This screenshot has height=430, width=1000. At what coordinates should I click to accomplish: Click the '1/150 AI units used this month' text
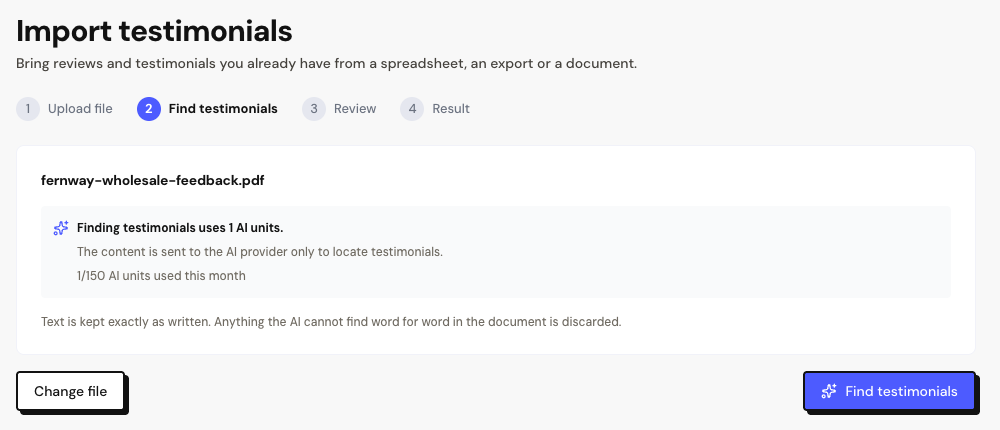[x=161, y=276]
